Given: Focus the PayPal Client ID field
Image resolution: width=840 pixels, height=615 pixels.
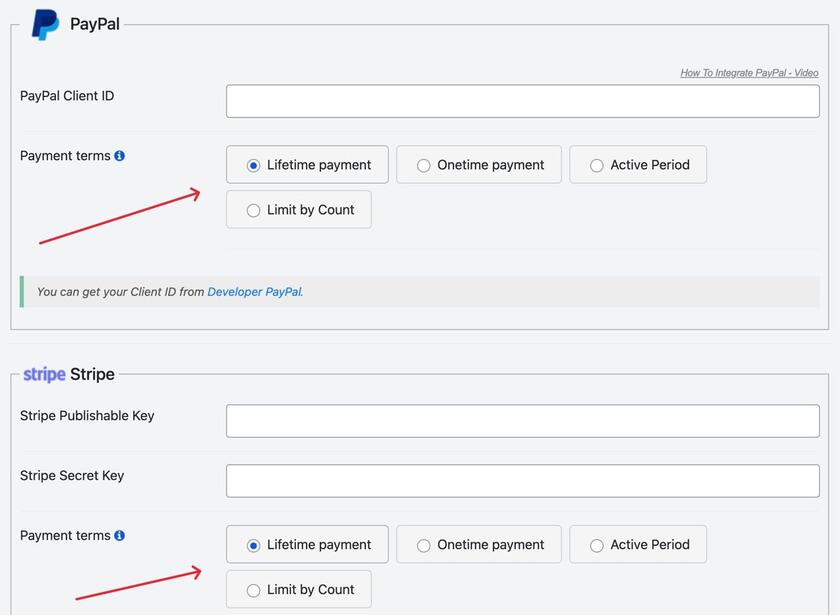Looking at the screenshot, I should [x=522, y=101].
